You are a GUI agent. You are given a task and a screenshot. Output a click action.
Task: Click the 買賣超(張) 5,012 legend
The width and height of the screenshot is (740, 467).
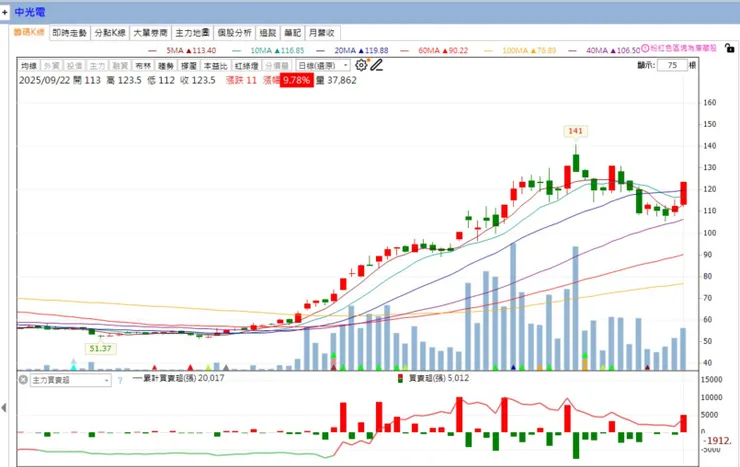(433, 378)
